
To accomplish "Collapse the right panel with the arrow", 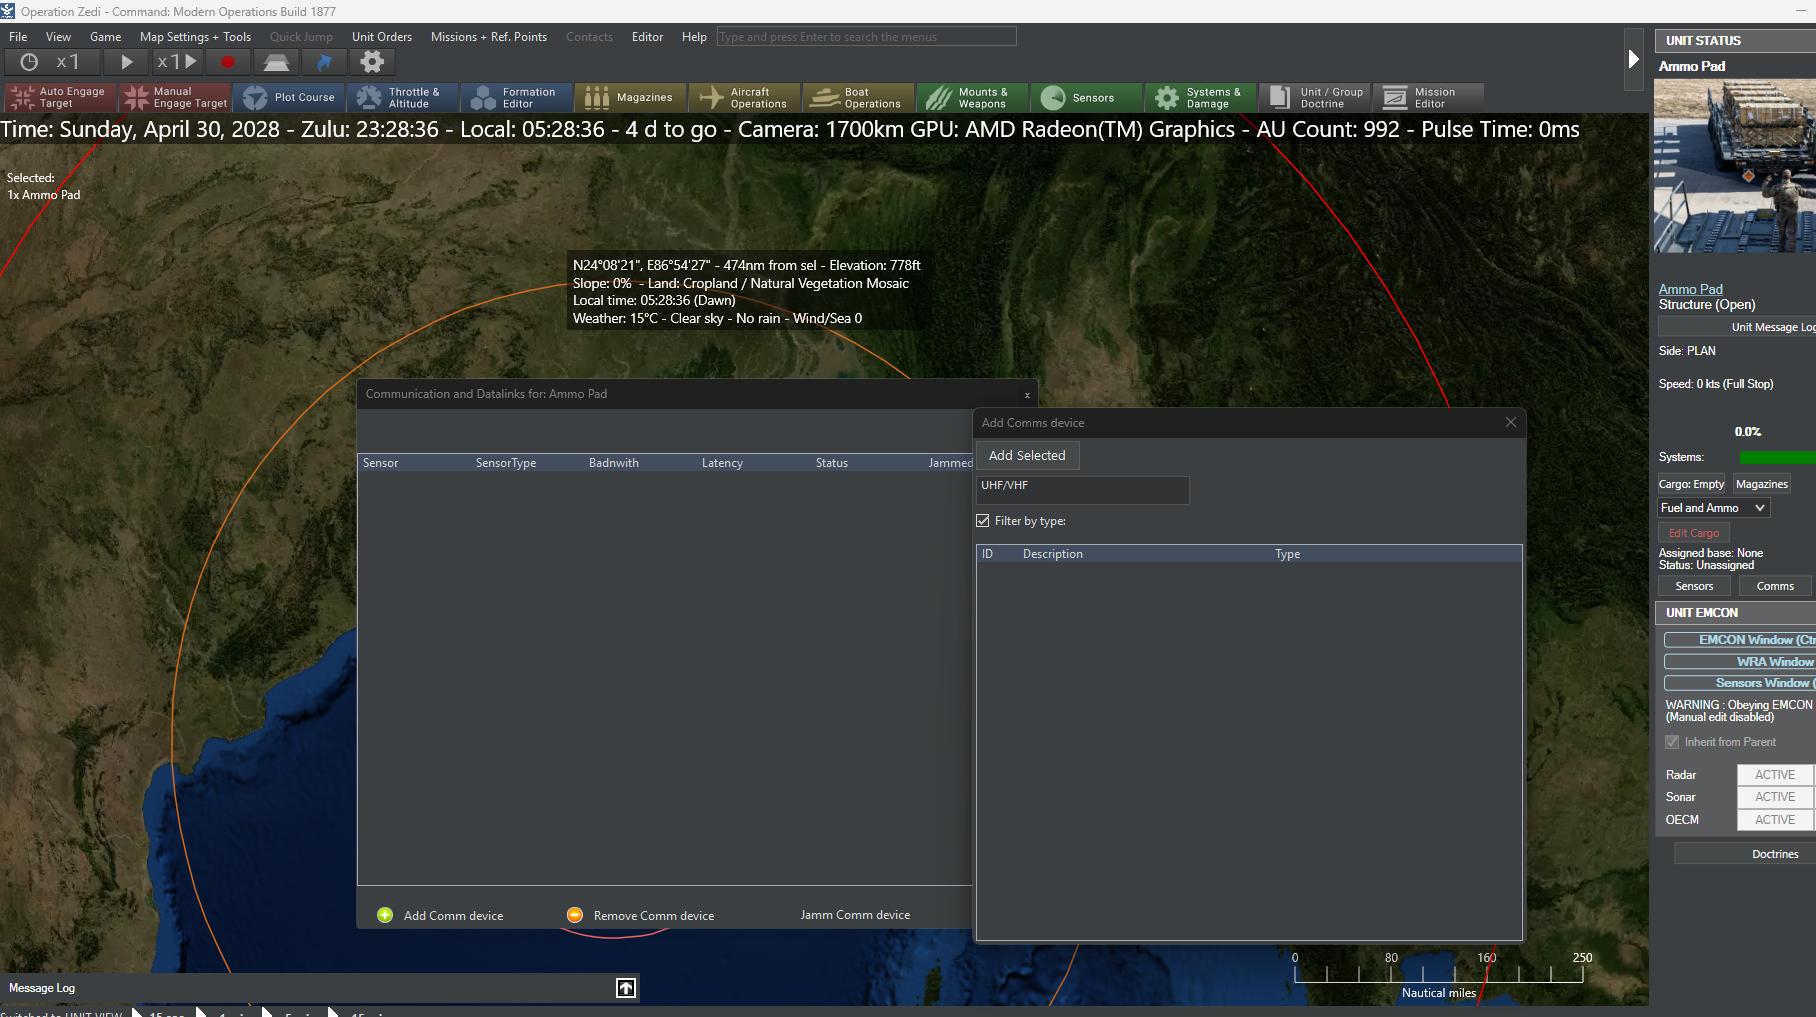I will (x=1633, y=59).
